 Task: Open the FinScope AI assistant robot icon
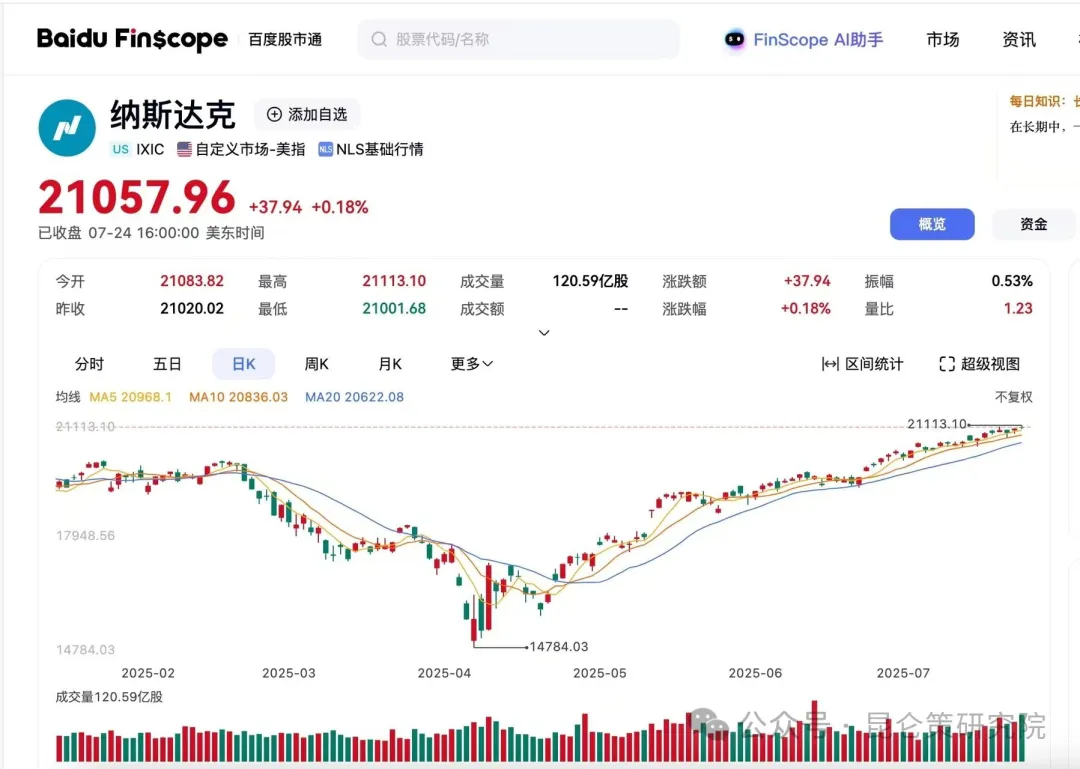tap(735, 40)
